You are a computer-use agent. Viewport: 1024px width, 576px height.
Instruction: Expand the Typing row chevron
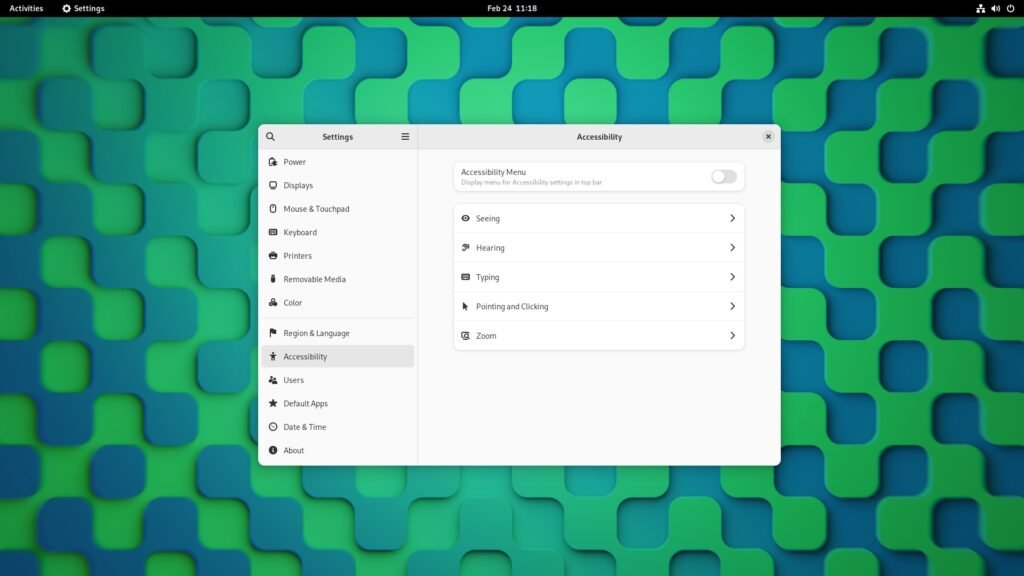pyautogui.click(x=732, y=277)
